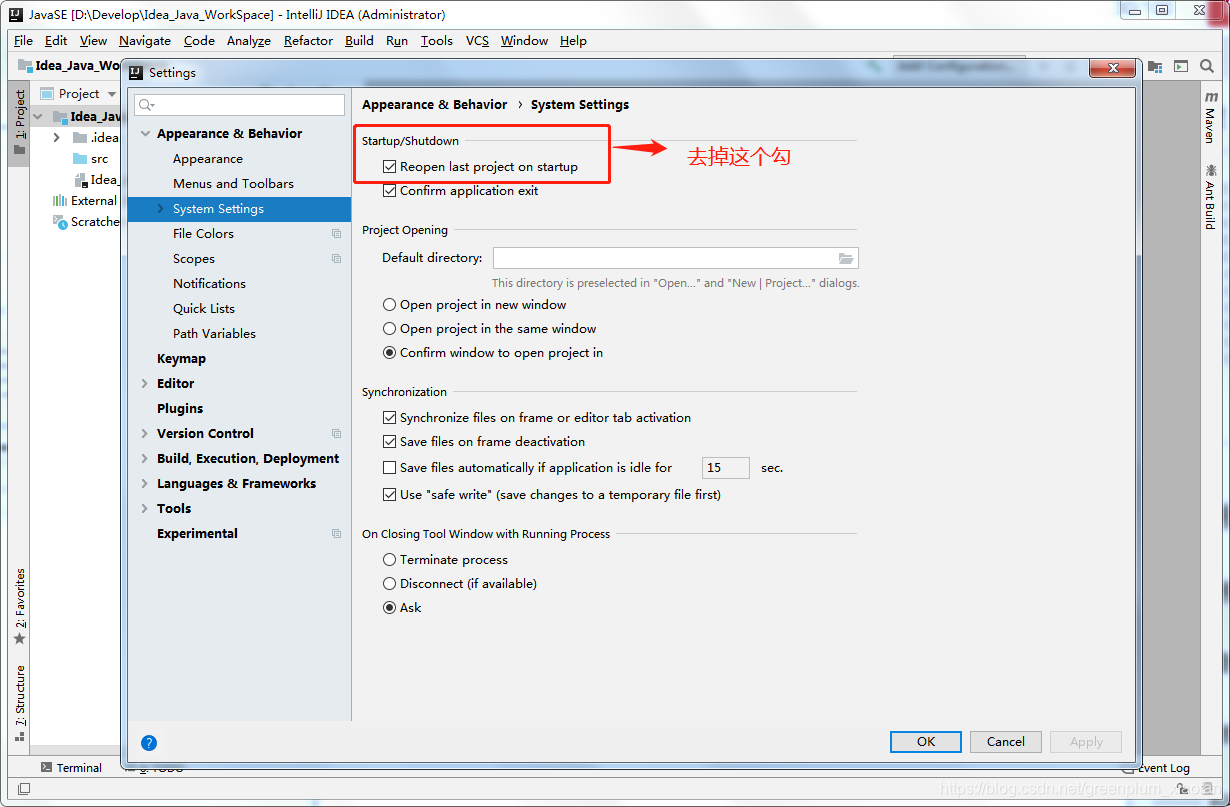Viewport: 1230px width, 807px height.
Task: Open the Refactor menu
Action: coord(308,41)
